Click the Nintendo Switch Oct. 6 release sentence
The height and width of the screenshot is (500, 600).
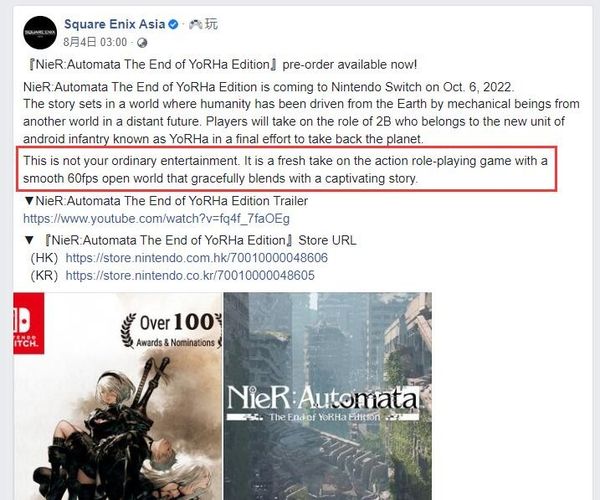(x=269, y=87)
